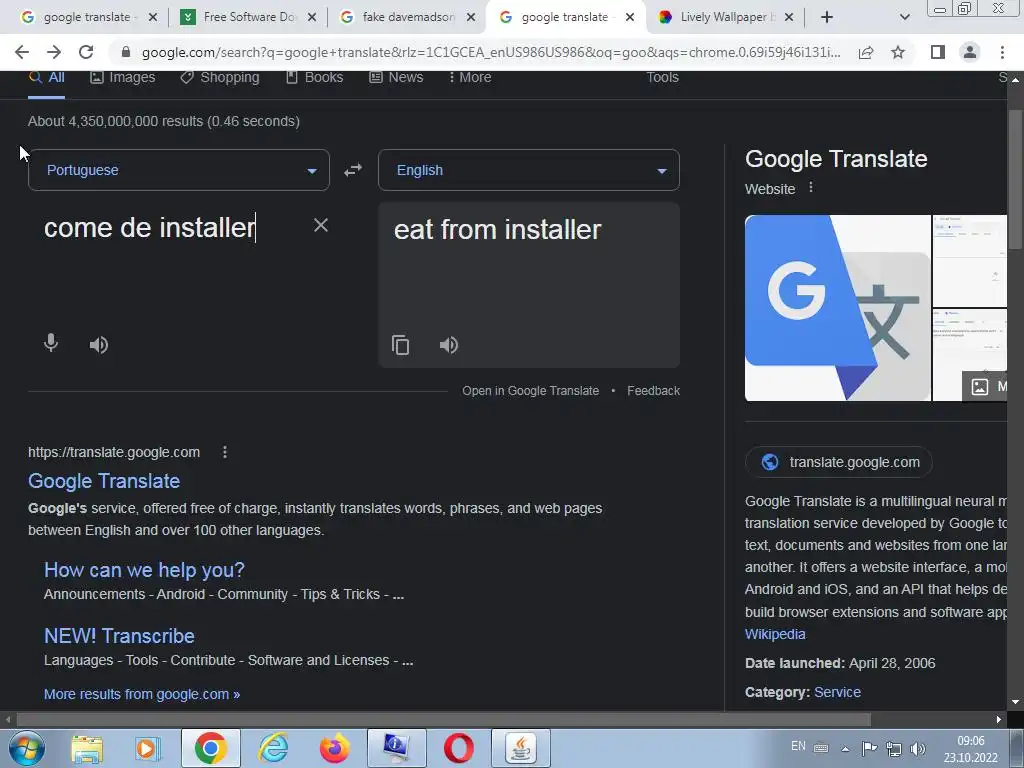Open the Service category link
The width and height of the screenshot is (1024, 768).
(837, 692)
